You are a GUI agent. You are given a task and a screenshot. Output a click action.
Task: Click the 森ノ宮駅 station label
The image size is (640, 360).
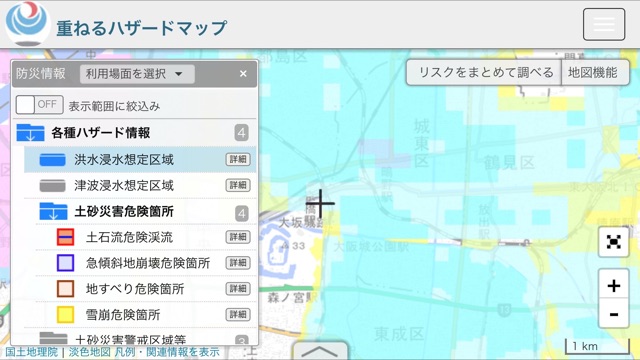(292, 297)
